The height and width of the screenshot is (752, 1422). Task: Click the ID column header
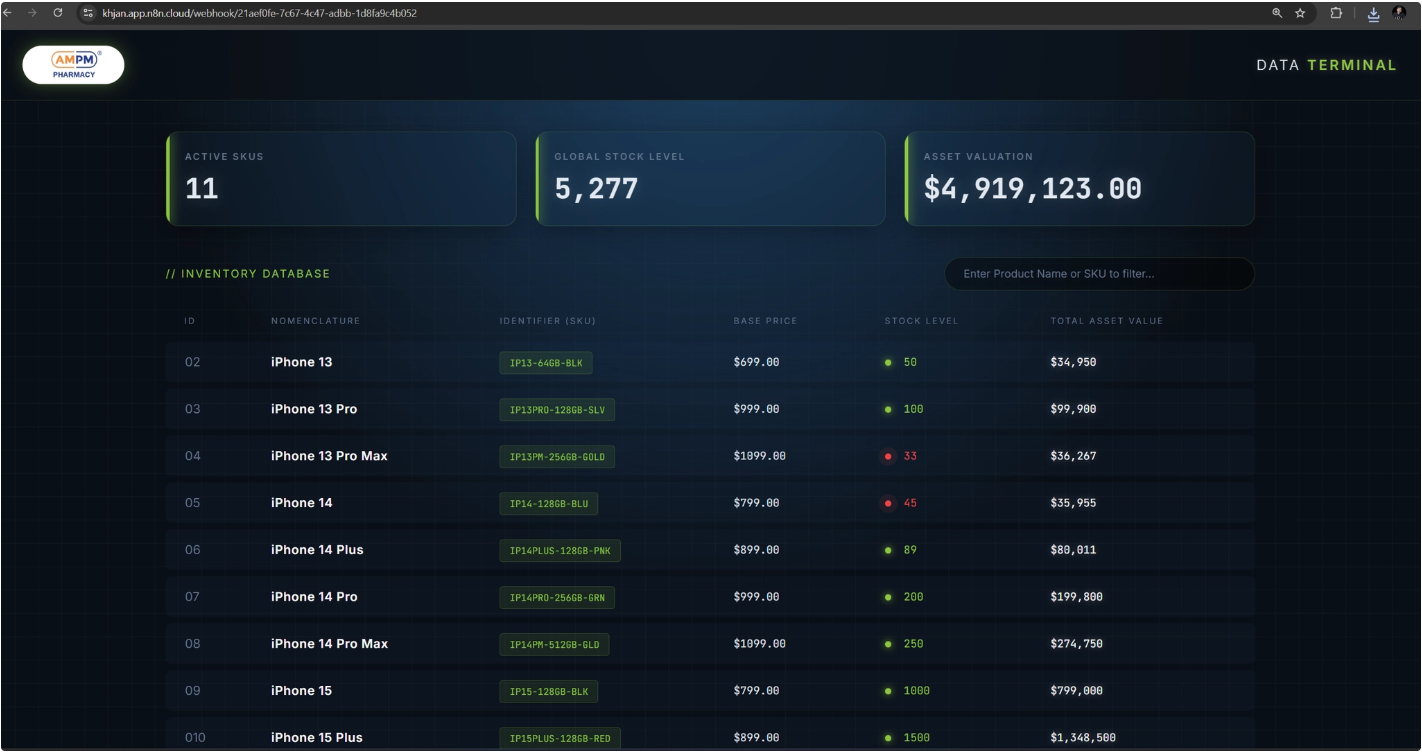pyautogui.click(x=189, y=321)
